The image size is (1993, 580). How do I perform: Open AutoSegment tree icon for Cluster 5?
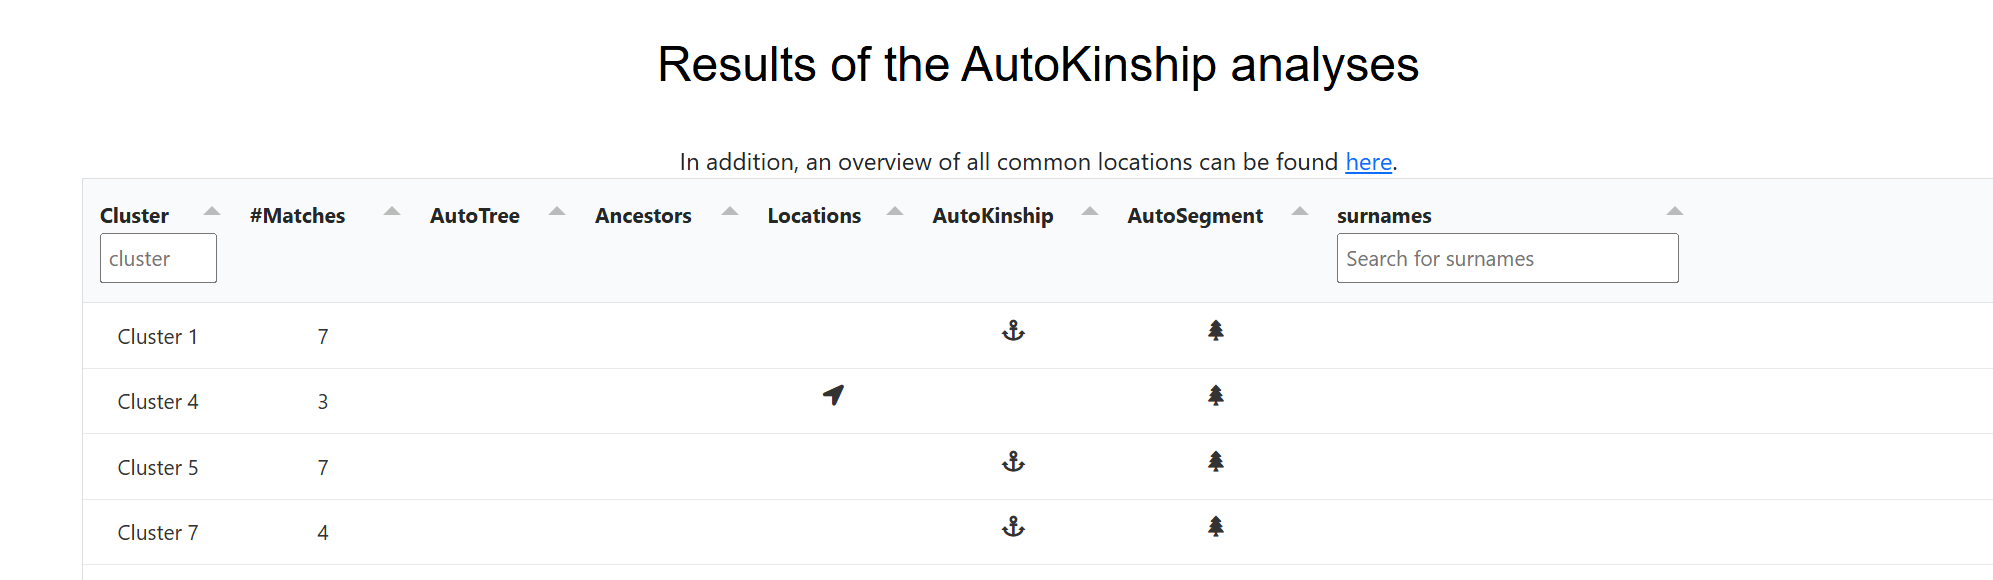pyautogui.click(x=1215, y=462)
